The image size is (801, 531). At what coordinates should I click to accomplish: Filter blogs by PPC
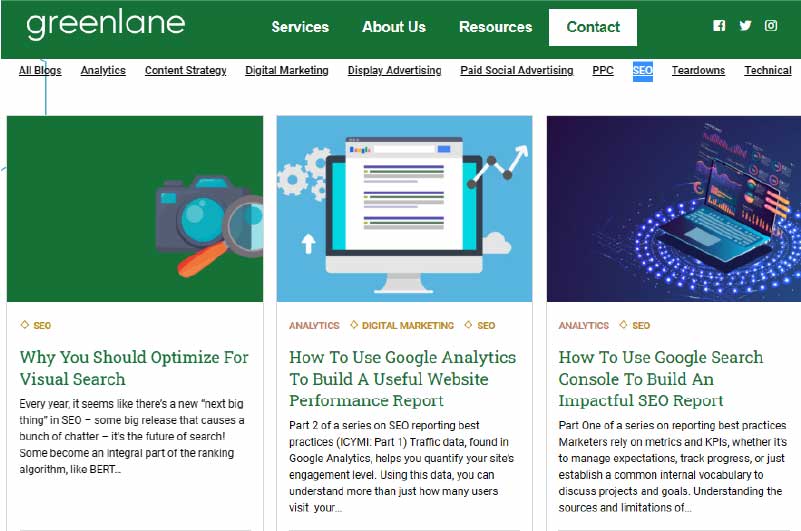603,71
